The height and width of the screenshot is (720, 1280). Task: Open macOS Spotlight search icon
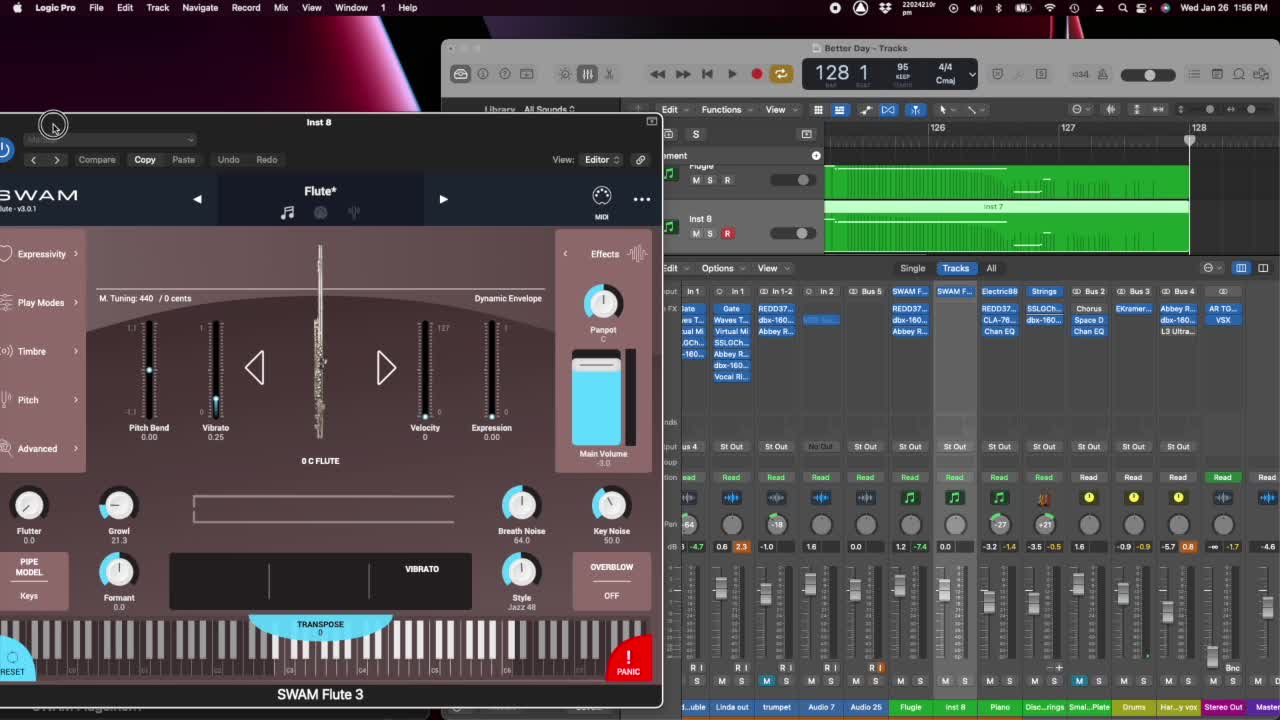coord(1122,8)
